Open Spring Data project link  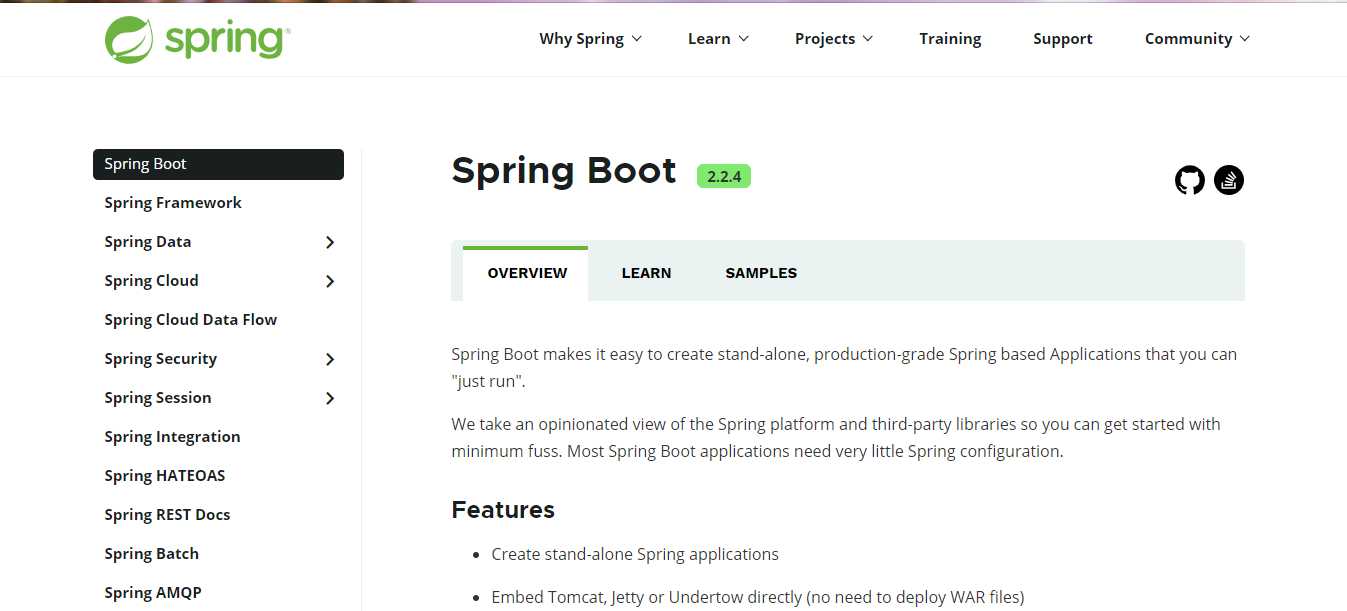[x=148, y=242]
